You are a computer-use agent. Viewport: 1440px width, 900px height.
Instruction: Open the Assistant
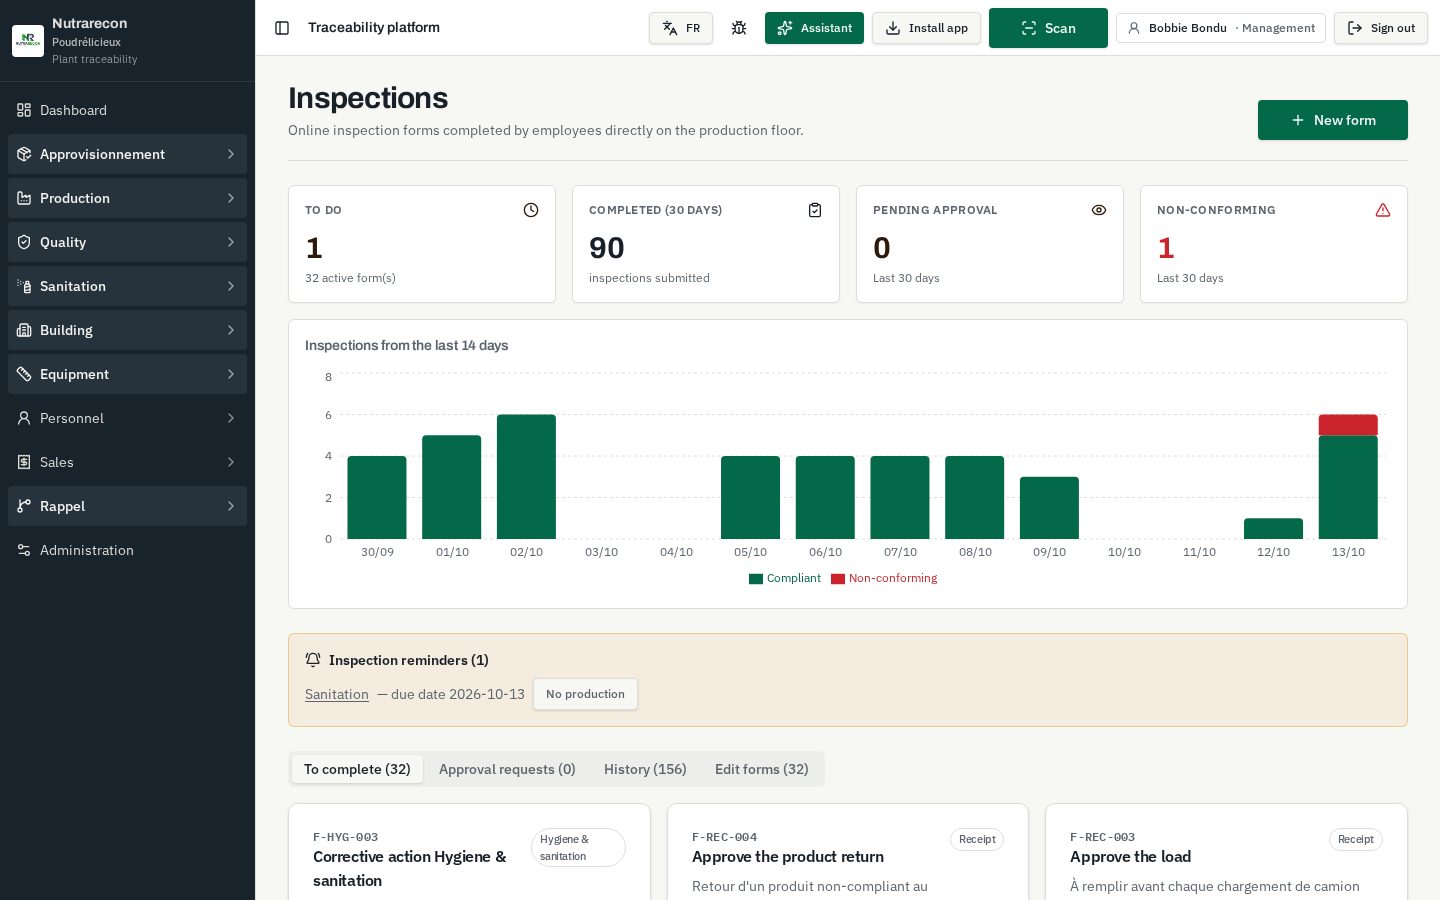[814, 28]
